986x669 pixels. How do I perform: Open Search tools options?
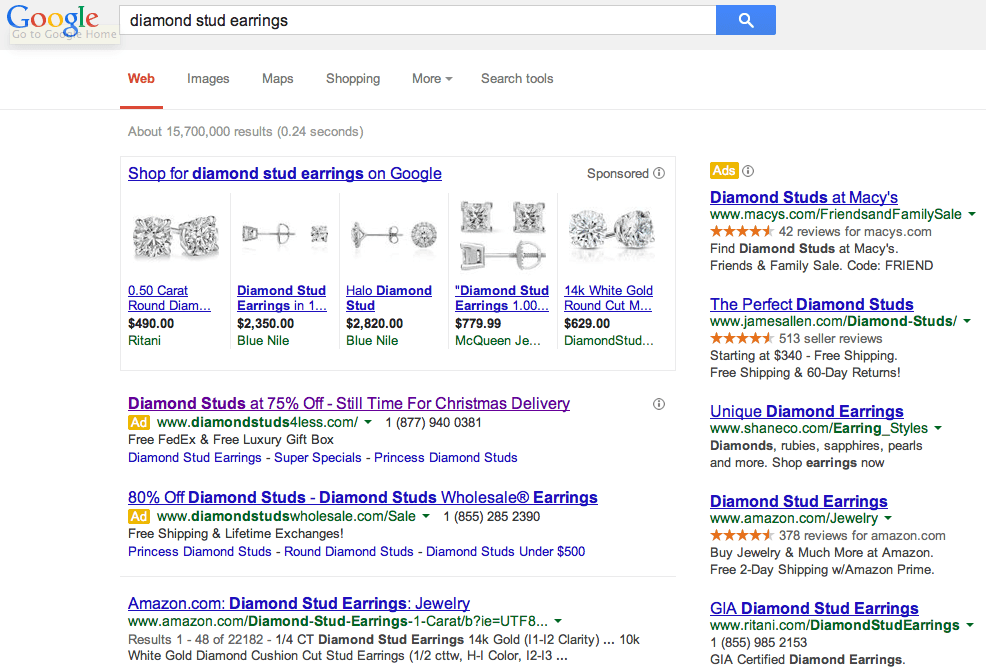[x=517, y=79]
